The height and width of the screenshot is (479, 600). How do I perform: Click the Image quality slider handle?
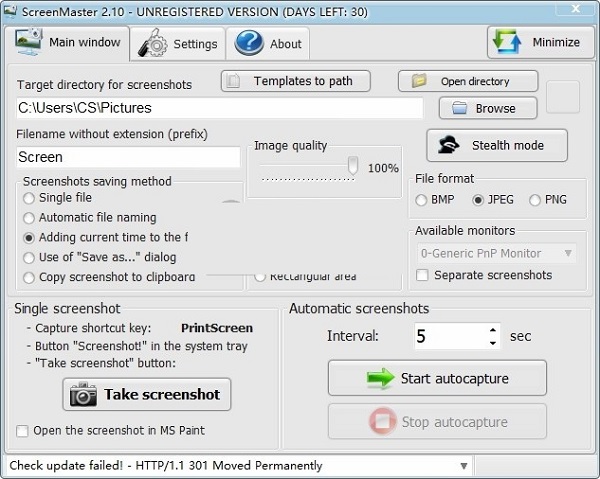click(x=353, y=165)
